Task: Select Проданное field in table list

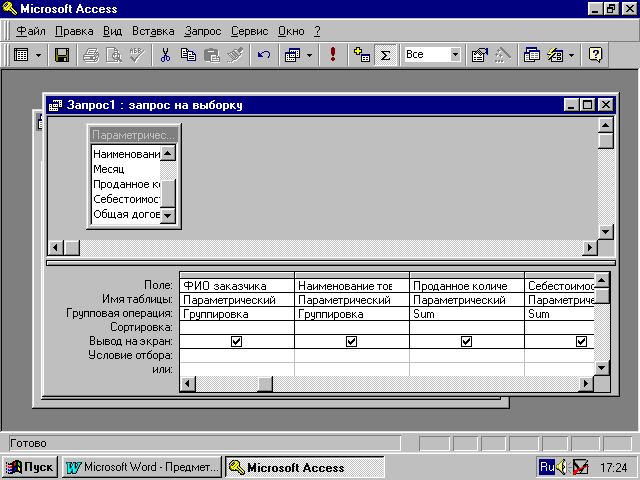Action: (127, 184)
